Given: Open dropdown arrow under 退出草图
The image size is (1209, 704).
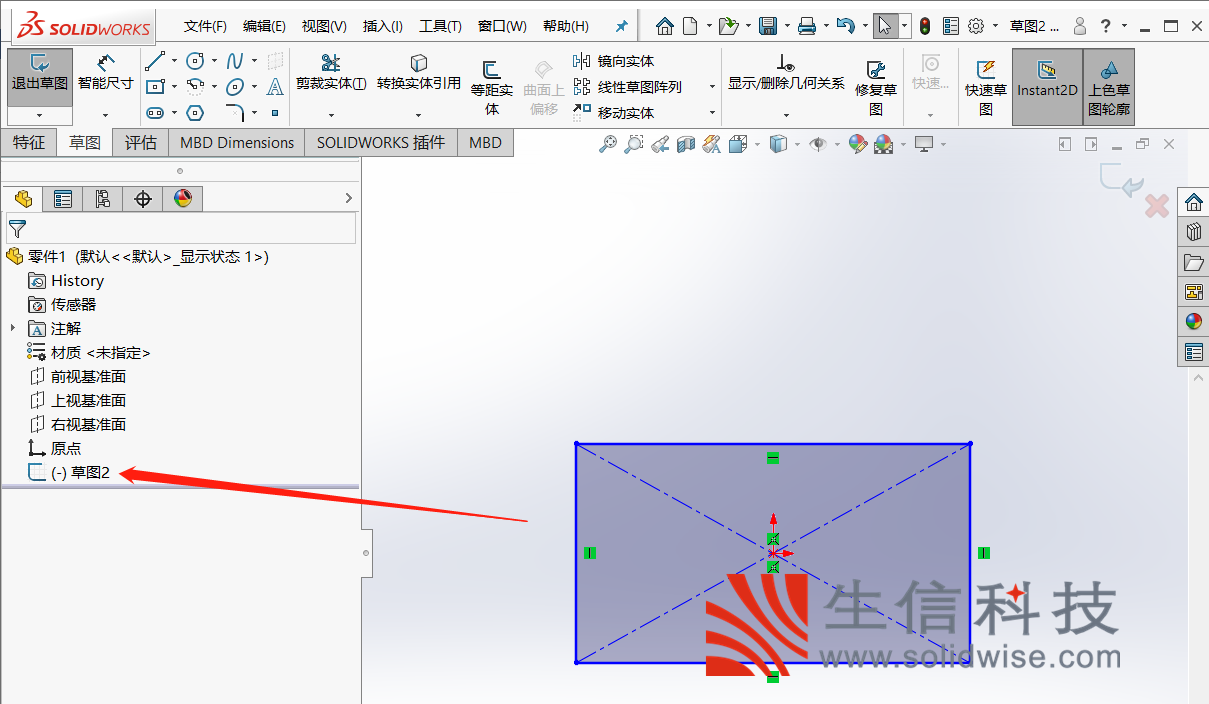Looking at the screenshot, I should pos(40,115).
